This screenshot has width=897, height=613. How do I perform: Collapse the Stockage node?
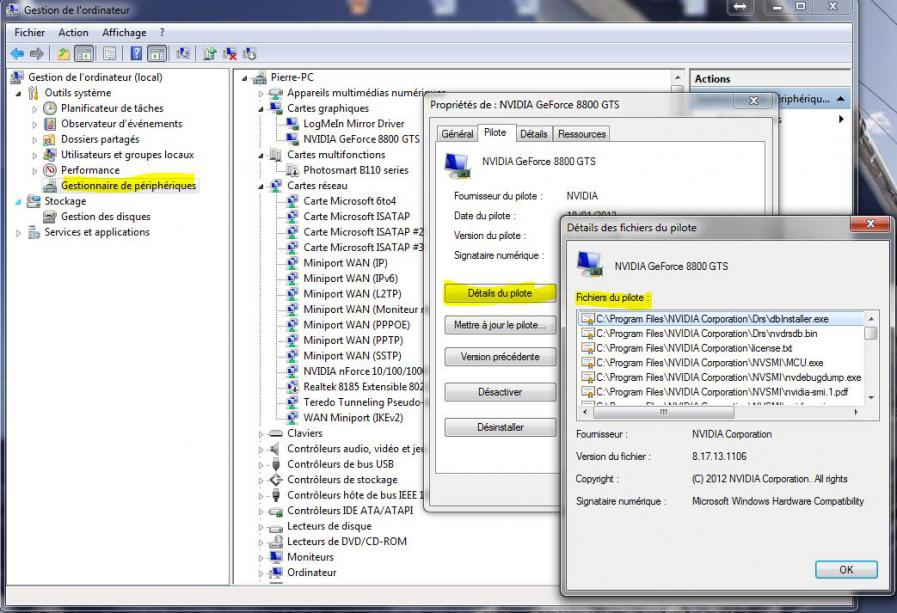(18, 202)
